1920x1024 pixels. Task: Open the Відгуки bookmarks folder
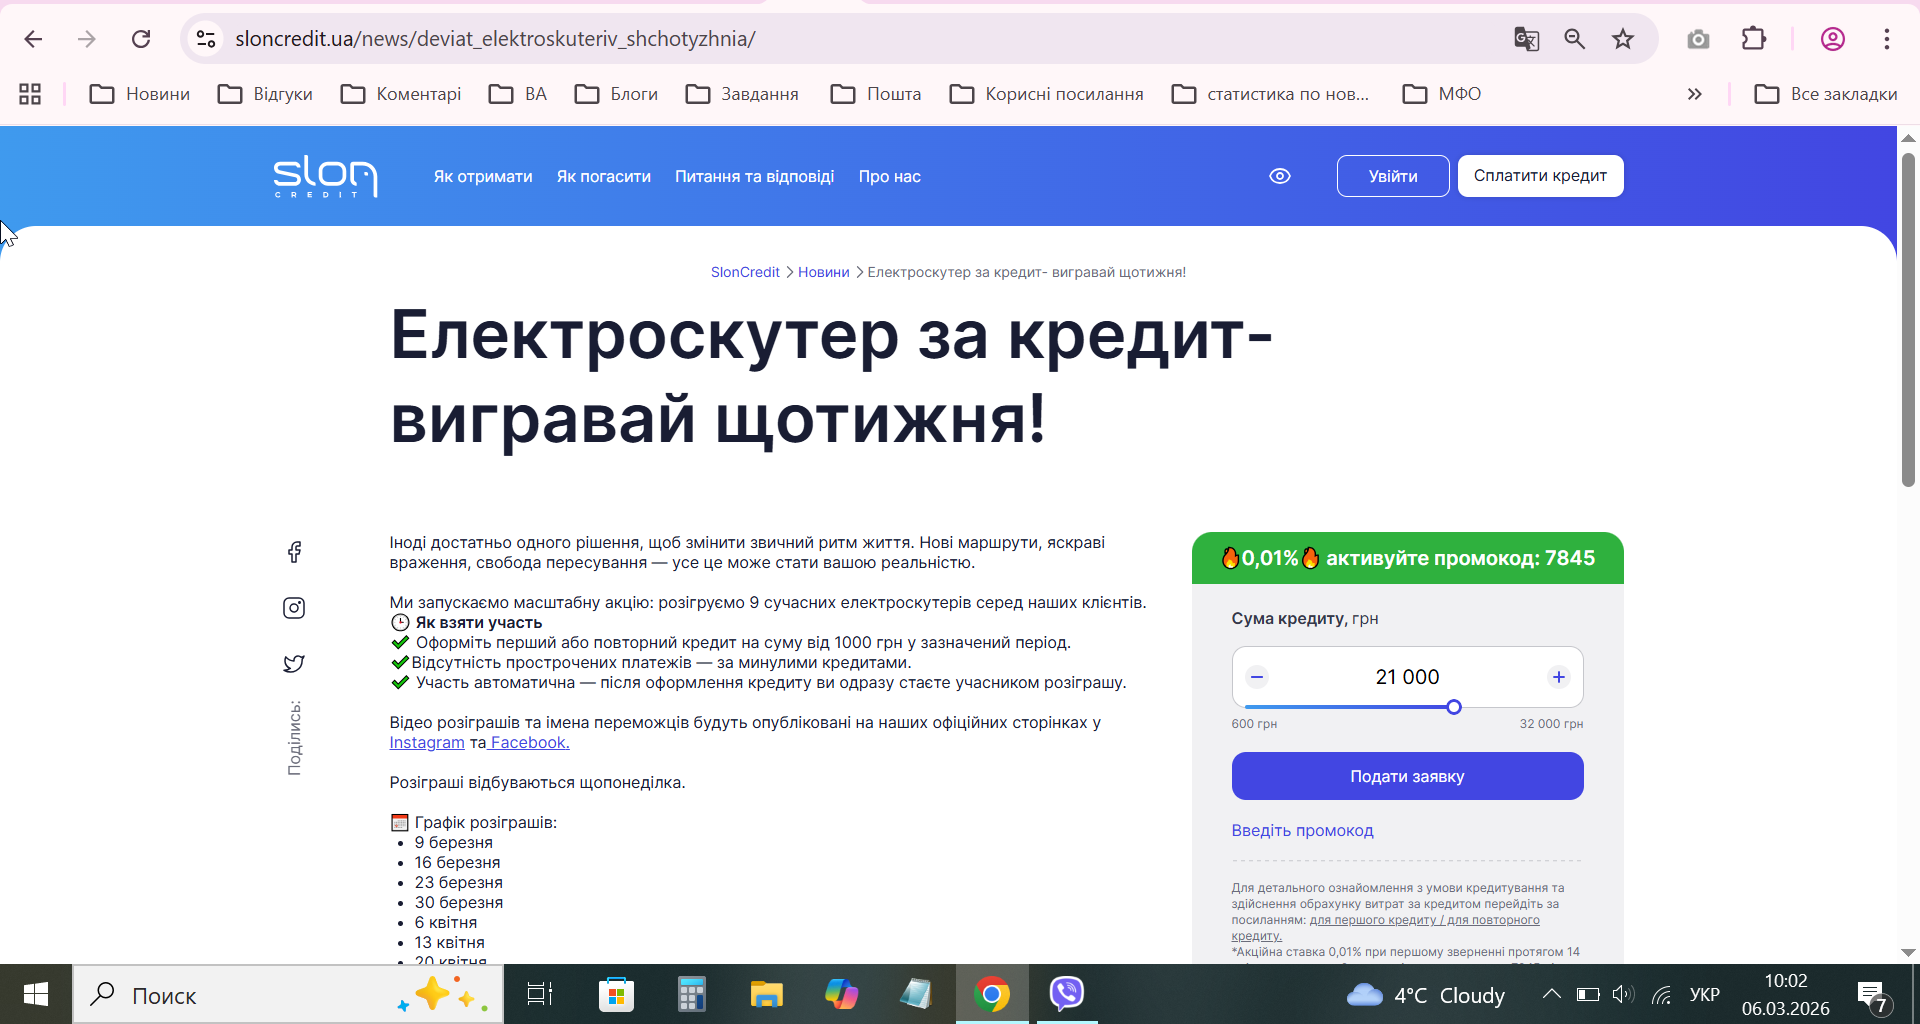tap(265, 94)
